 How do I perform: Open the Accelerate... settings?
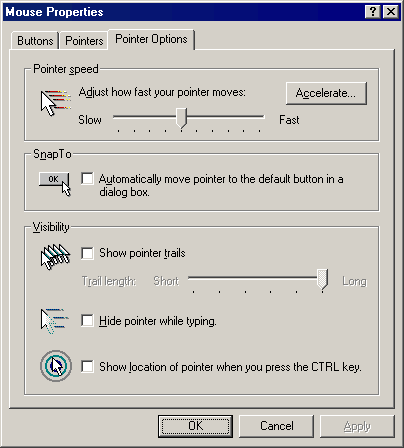326,93
